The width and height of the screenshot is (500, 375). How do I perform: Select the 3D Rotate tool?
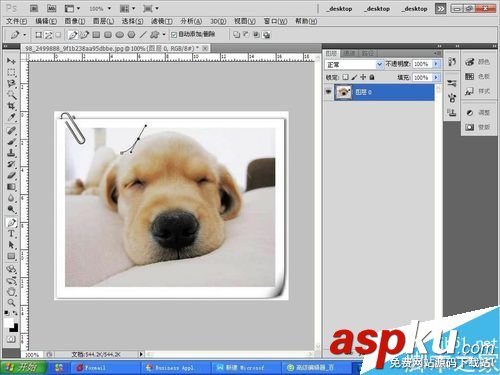click(x=11, y=269)
